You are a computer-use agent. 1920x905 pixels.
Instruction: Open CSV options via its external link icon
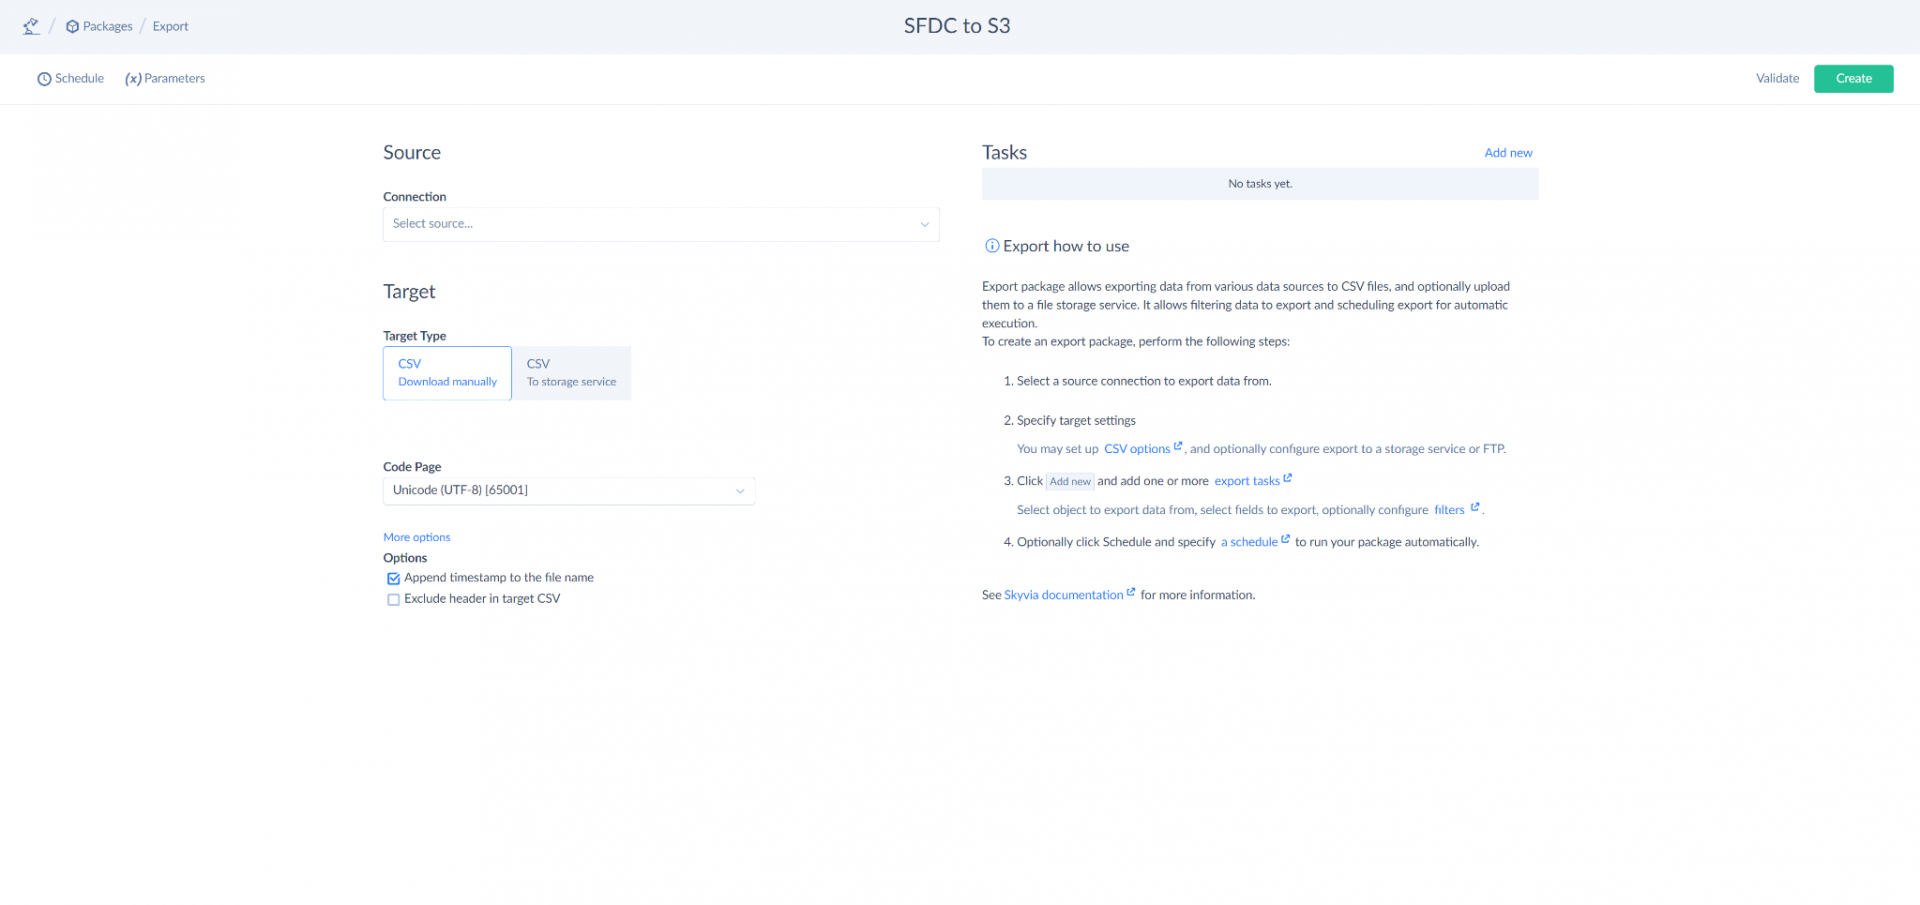(1178, 445)
